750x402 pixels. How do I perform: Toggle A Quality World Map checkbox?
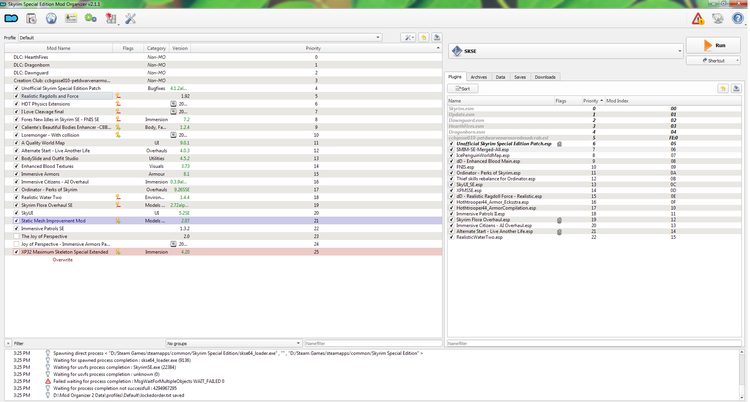(x=16, y=143)
